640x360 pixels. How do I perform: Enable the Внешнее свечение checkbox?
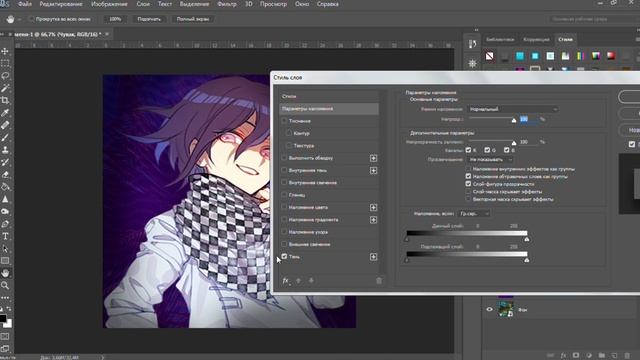coord(284,244)
